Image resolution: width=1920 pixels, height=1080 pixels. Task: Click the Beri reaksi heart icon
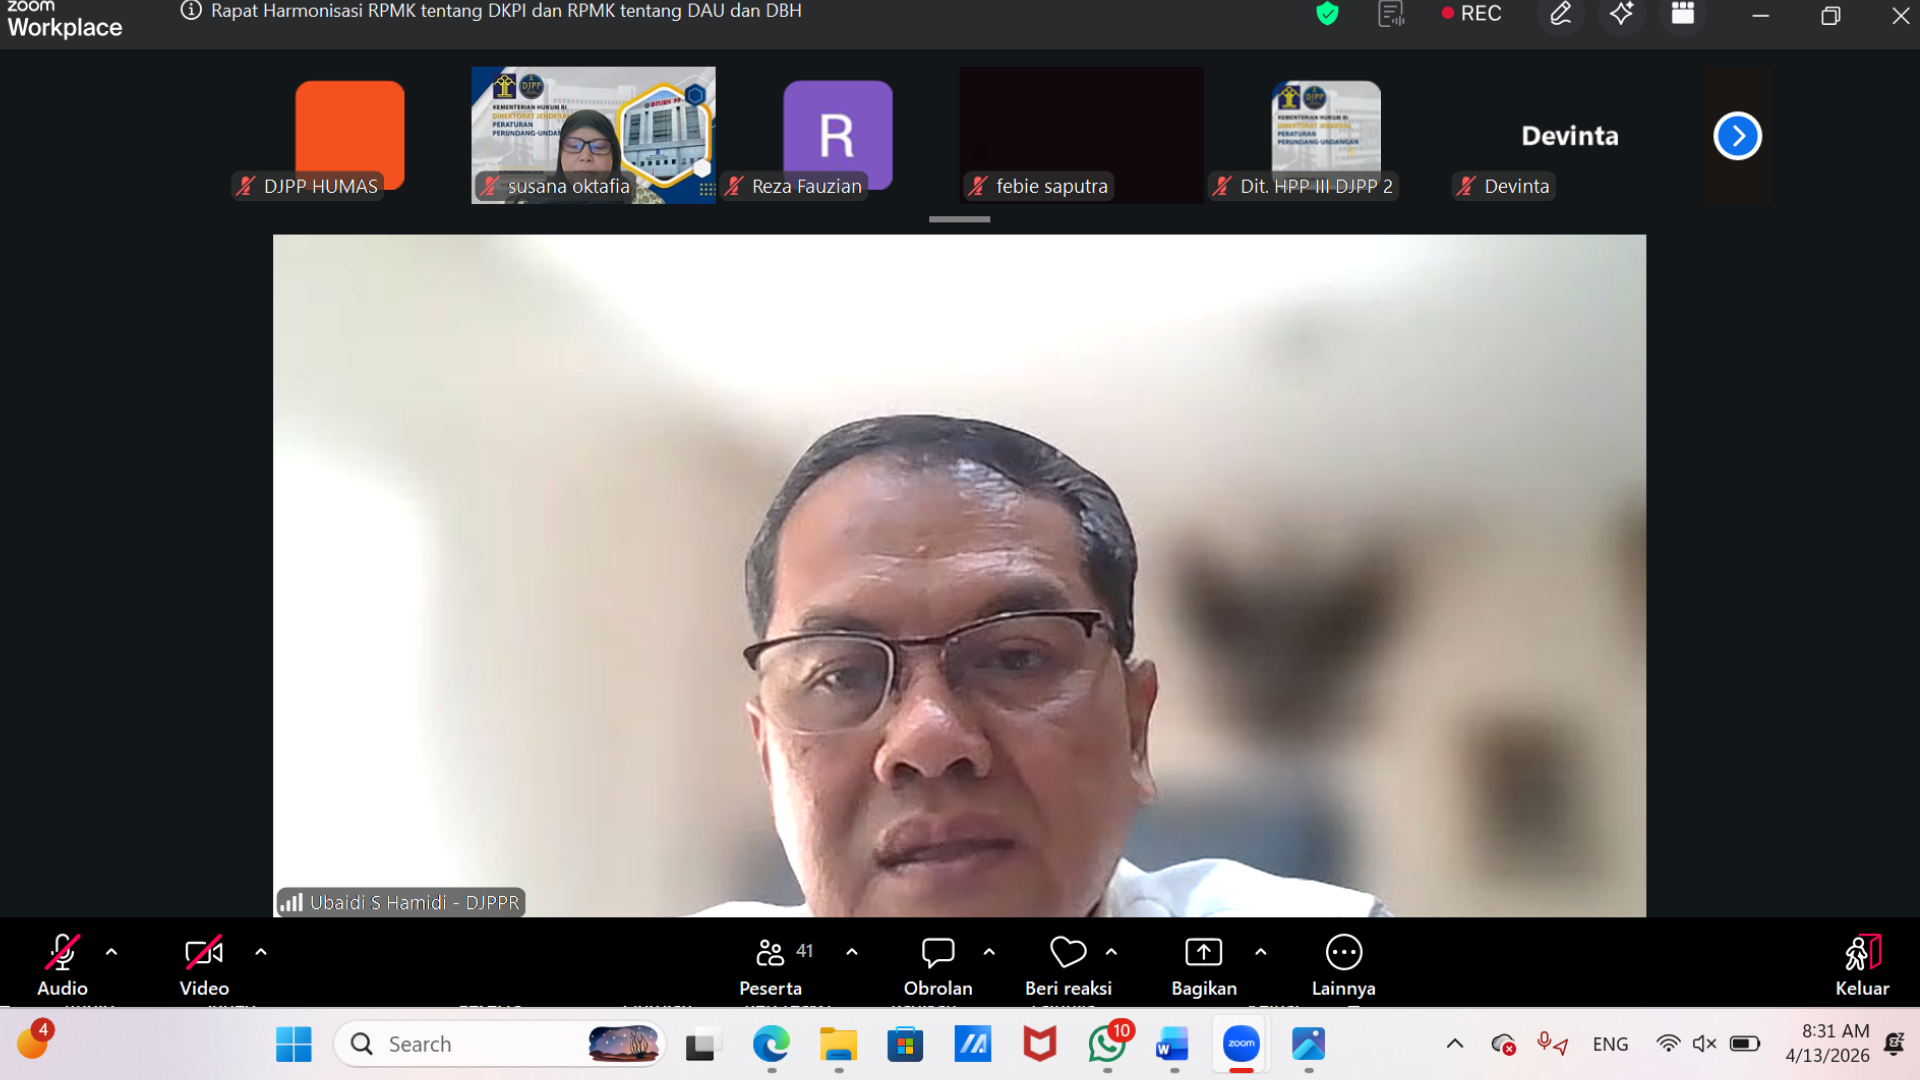tap(1067, 952)
